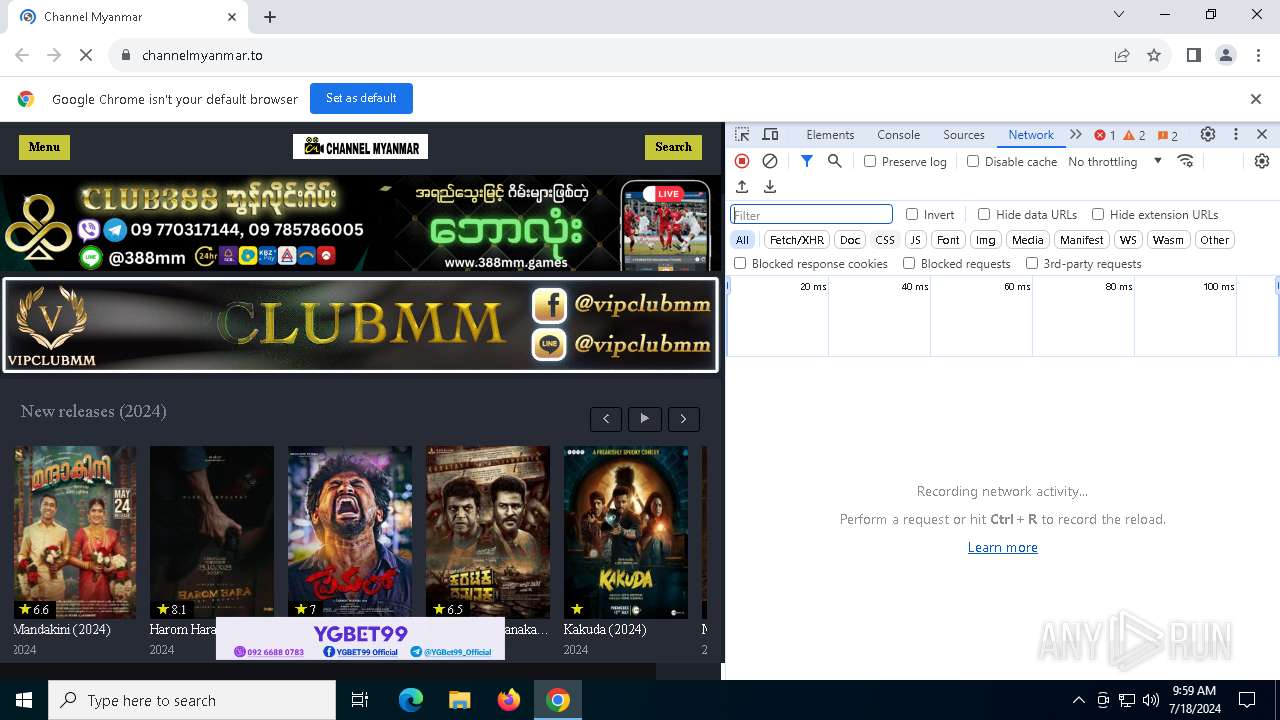The image size is (1280, 720).
Task: Filter requests by WS type
Action: pyautogui.click(x=1128, y=240)
